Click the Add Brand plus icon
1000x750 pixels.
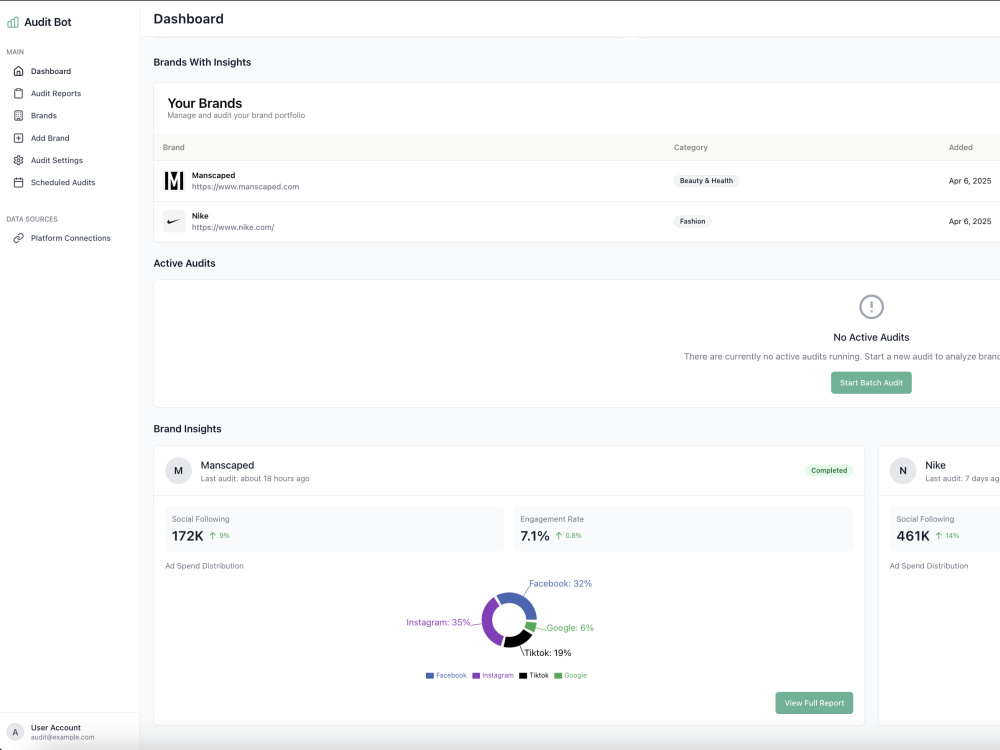coord(18,138)
